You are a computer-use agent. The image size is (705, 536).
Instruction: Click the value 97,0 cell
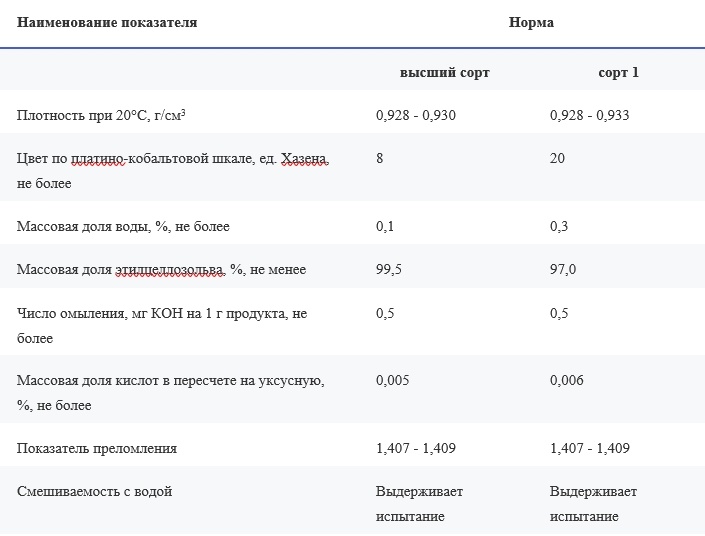[x=562, y=269]
